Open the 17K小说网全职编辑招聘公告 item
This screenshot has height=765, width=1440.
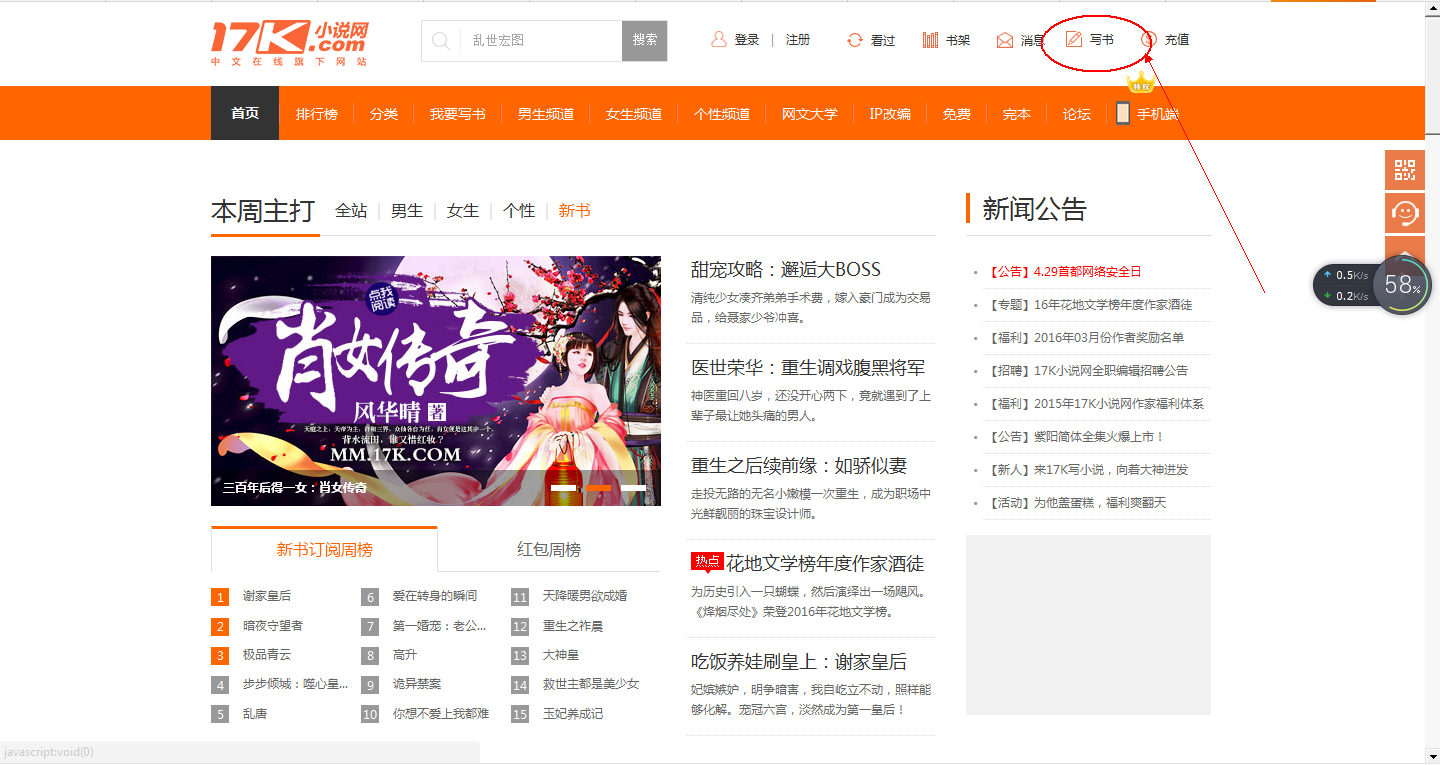click(x=1087, y=370)
